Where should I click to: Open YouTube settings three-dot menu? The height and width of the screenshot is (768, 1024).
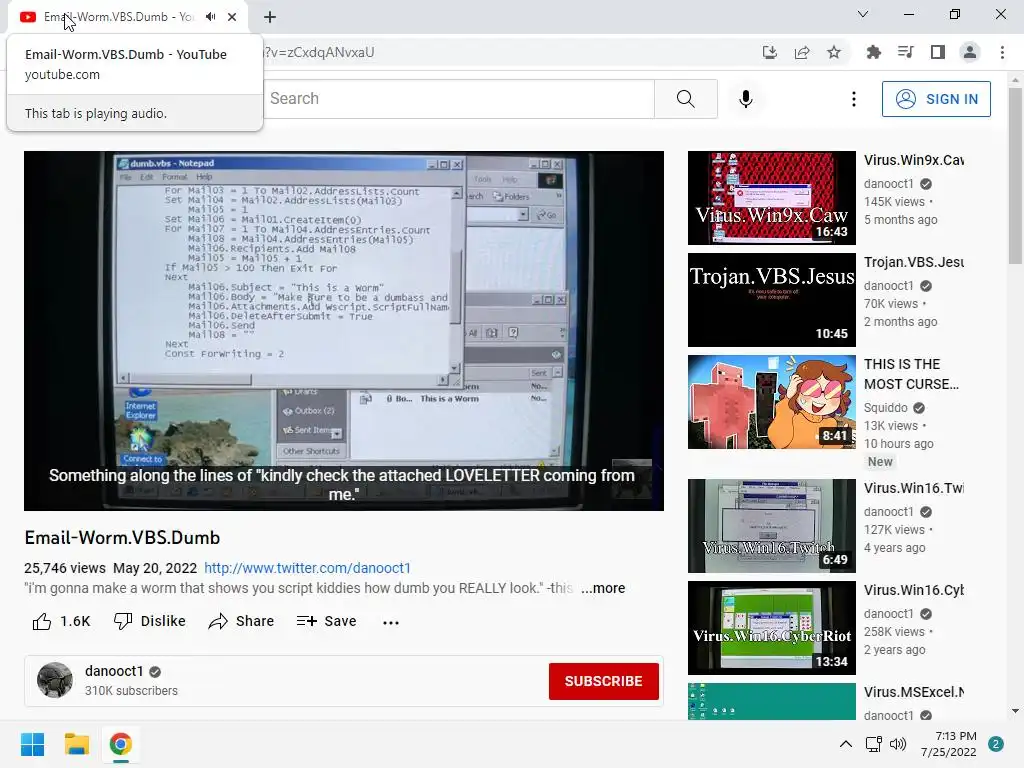coord(854,99)
